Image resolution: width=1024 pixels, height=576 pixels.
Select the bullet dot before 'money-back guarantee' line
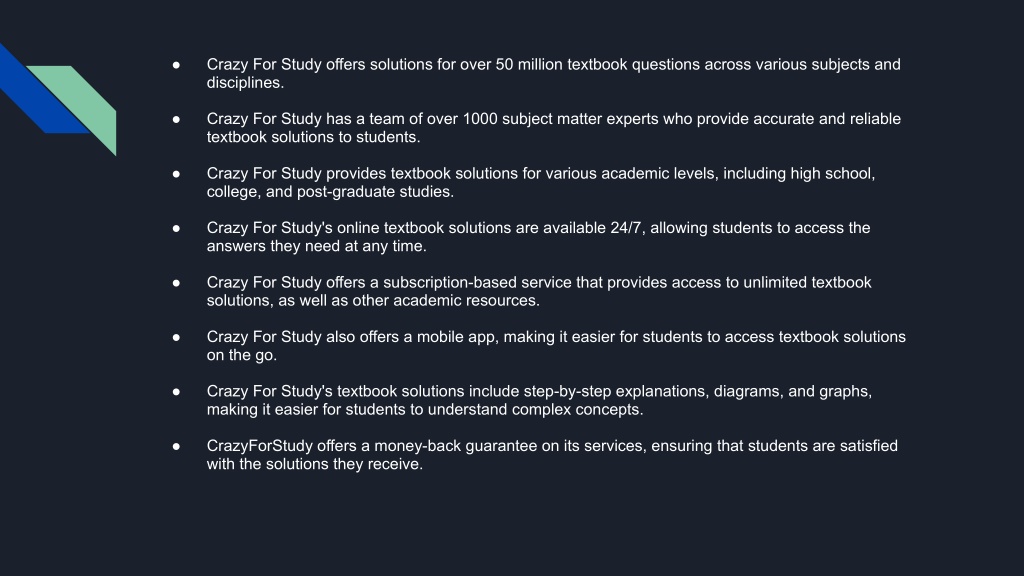(176, 446)
